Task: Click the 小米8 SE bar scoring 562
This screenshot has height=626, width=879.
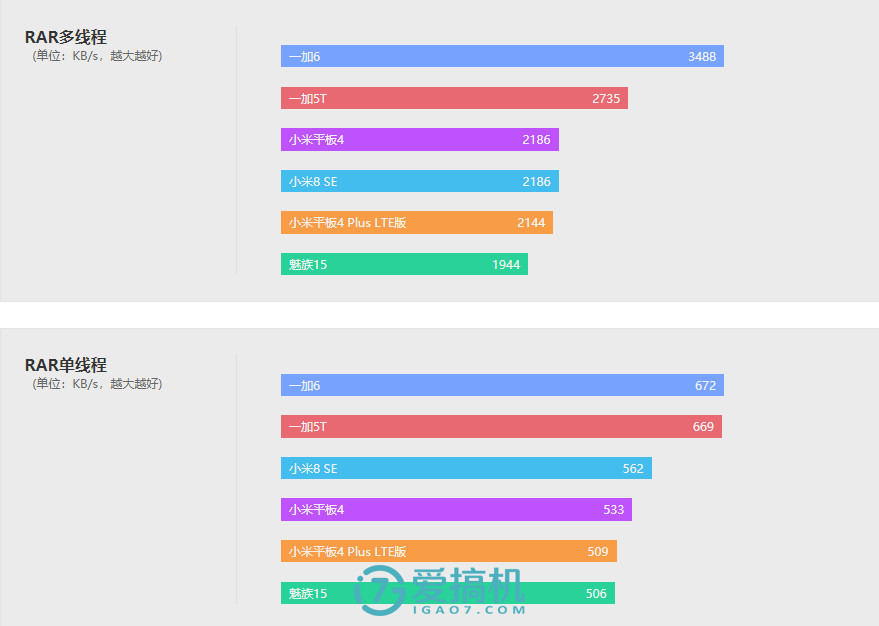Action: [466, 468]
